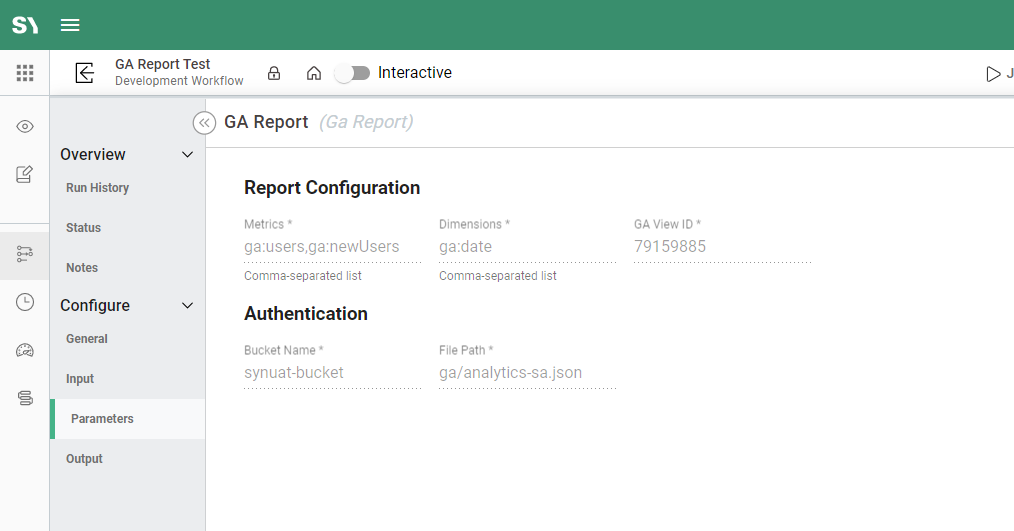Screen dimensions: 1014x531
Task: Click the GA Report Test workflow title
Action: (162, 64)
